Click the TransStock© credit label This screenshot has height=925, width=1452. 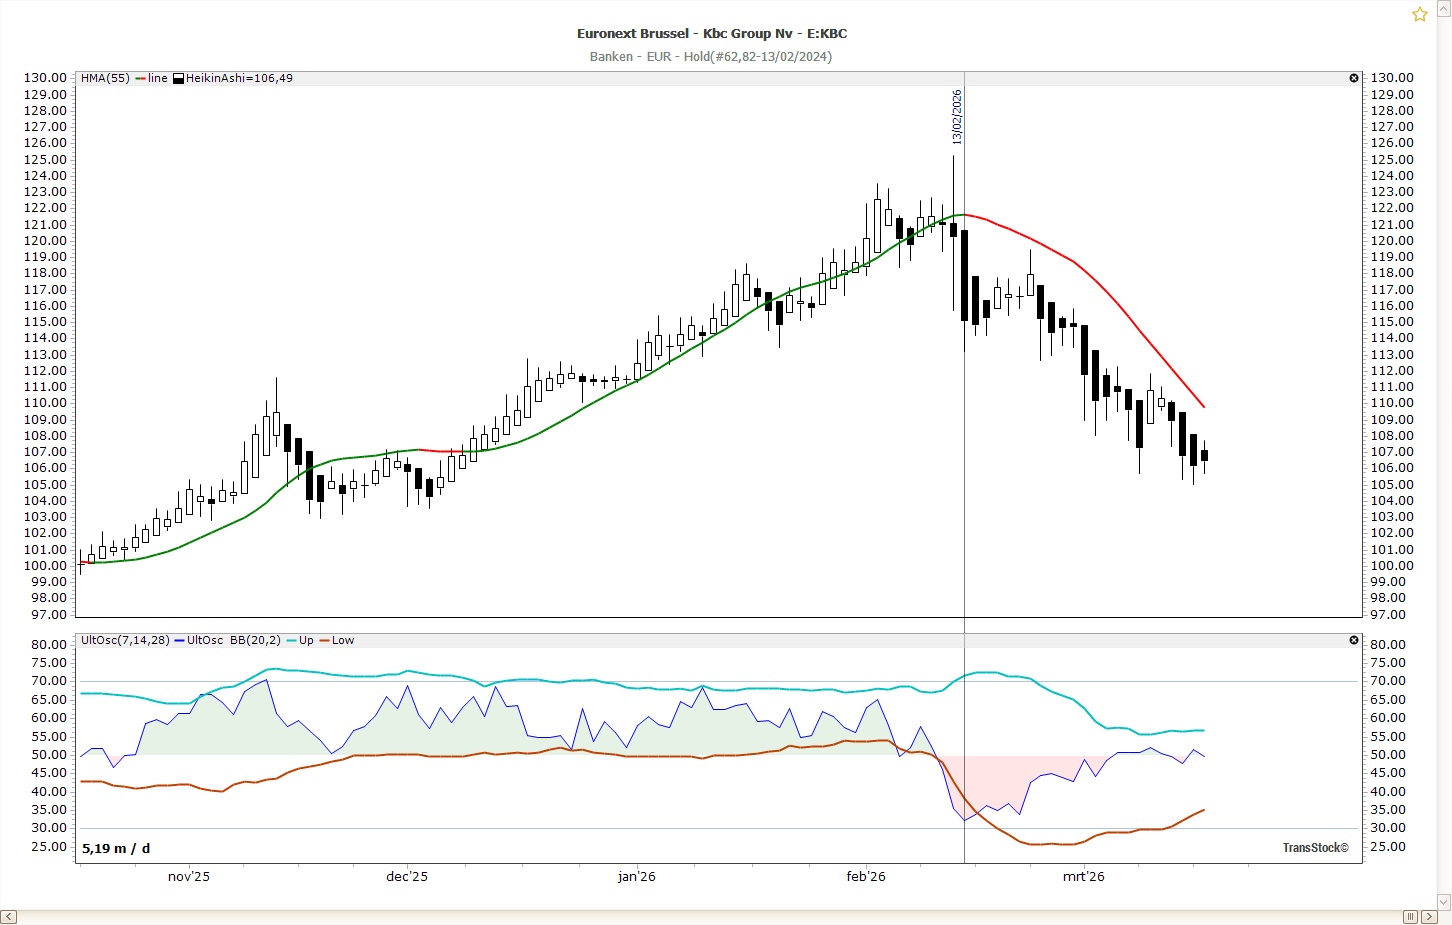pos(1315,846)
